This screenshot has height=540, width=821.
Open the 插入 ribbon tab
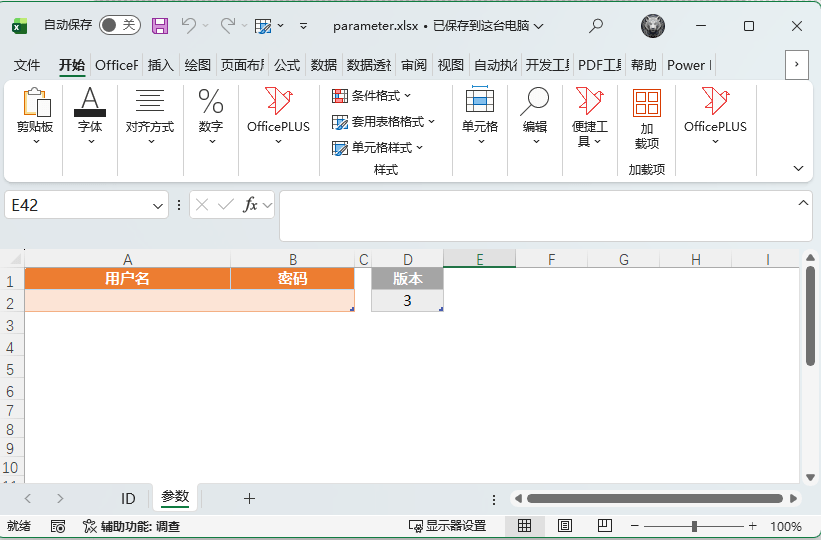pyautogui.click(x=160, y=65)
